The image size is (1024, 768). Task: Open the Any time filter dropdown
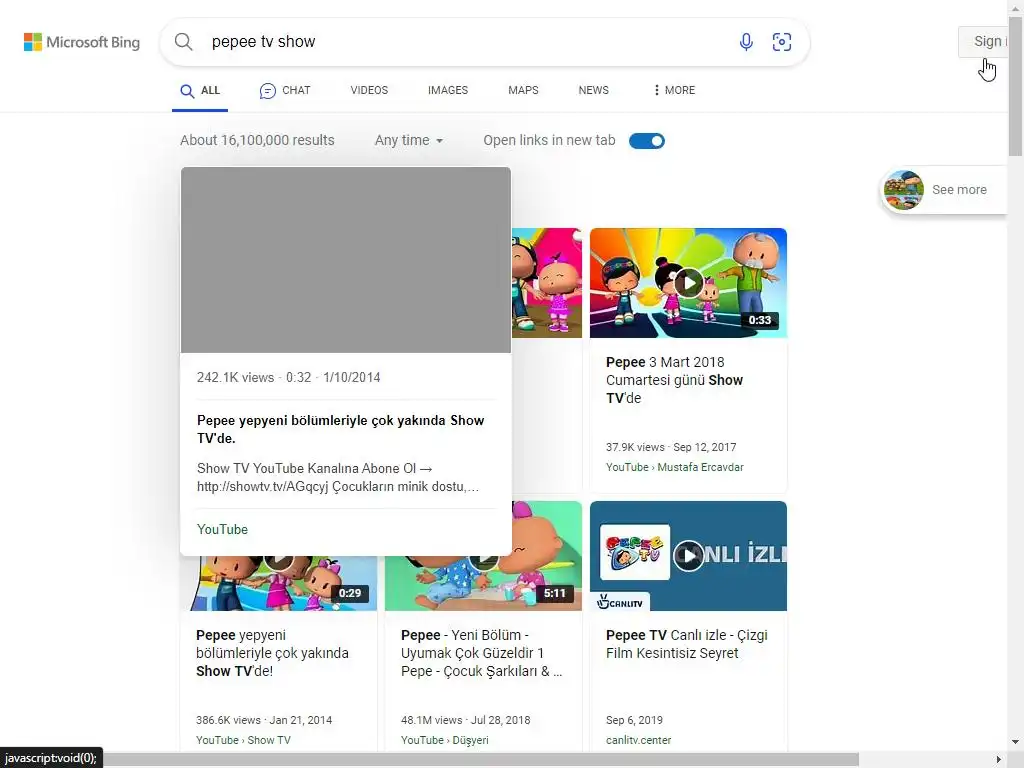point(409,140)
